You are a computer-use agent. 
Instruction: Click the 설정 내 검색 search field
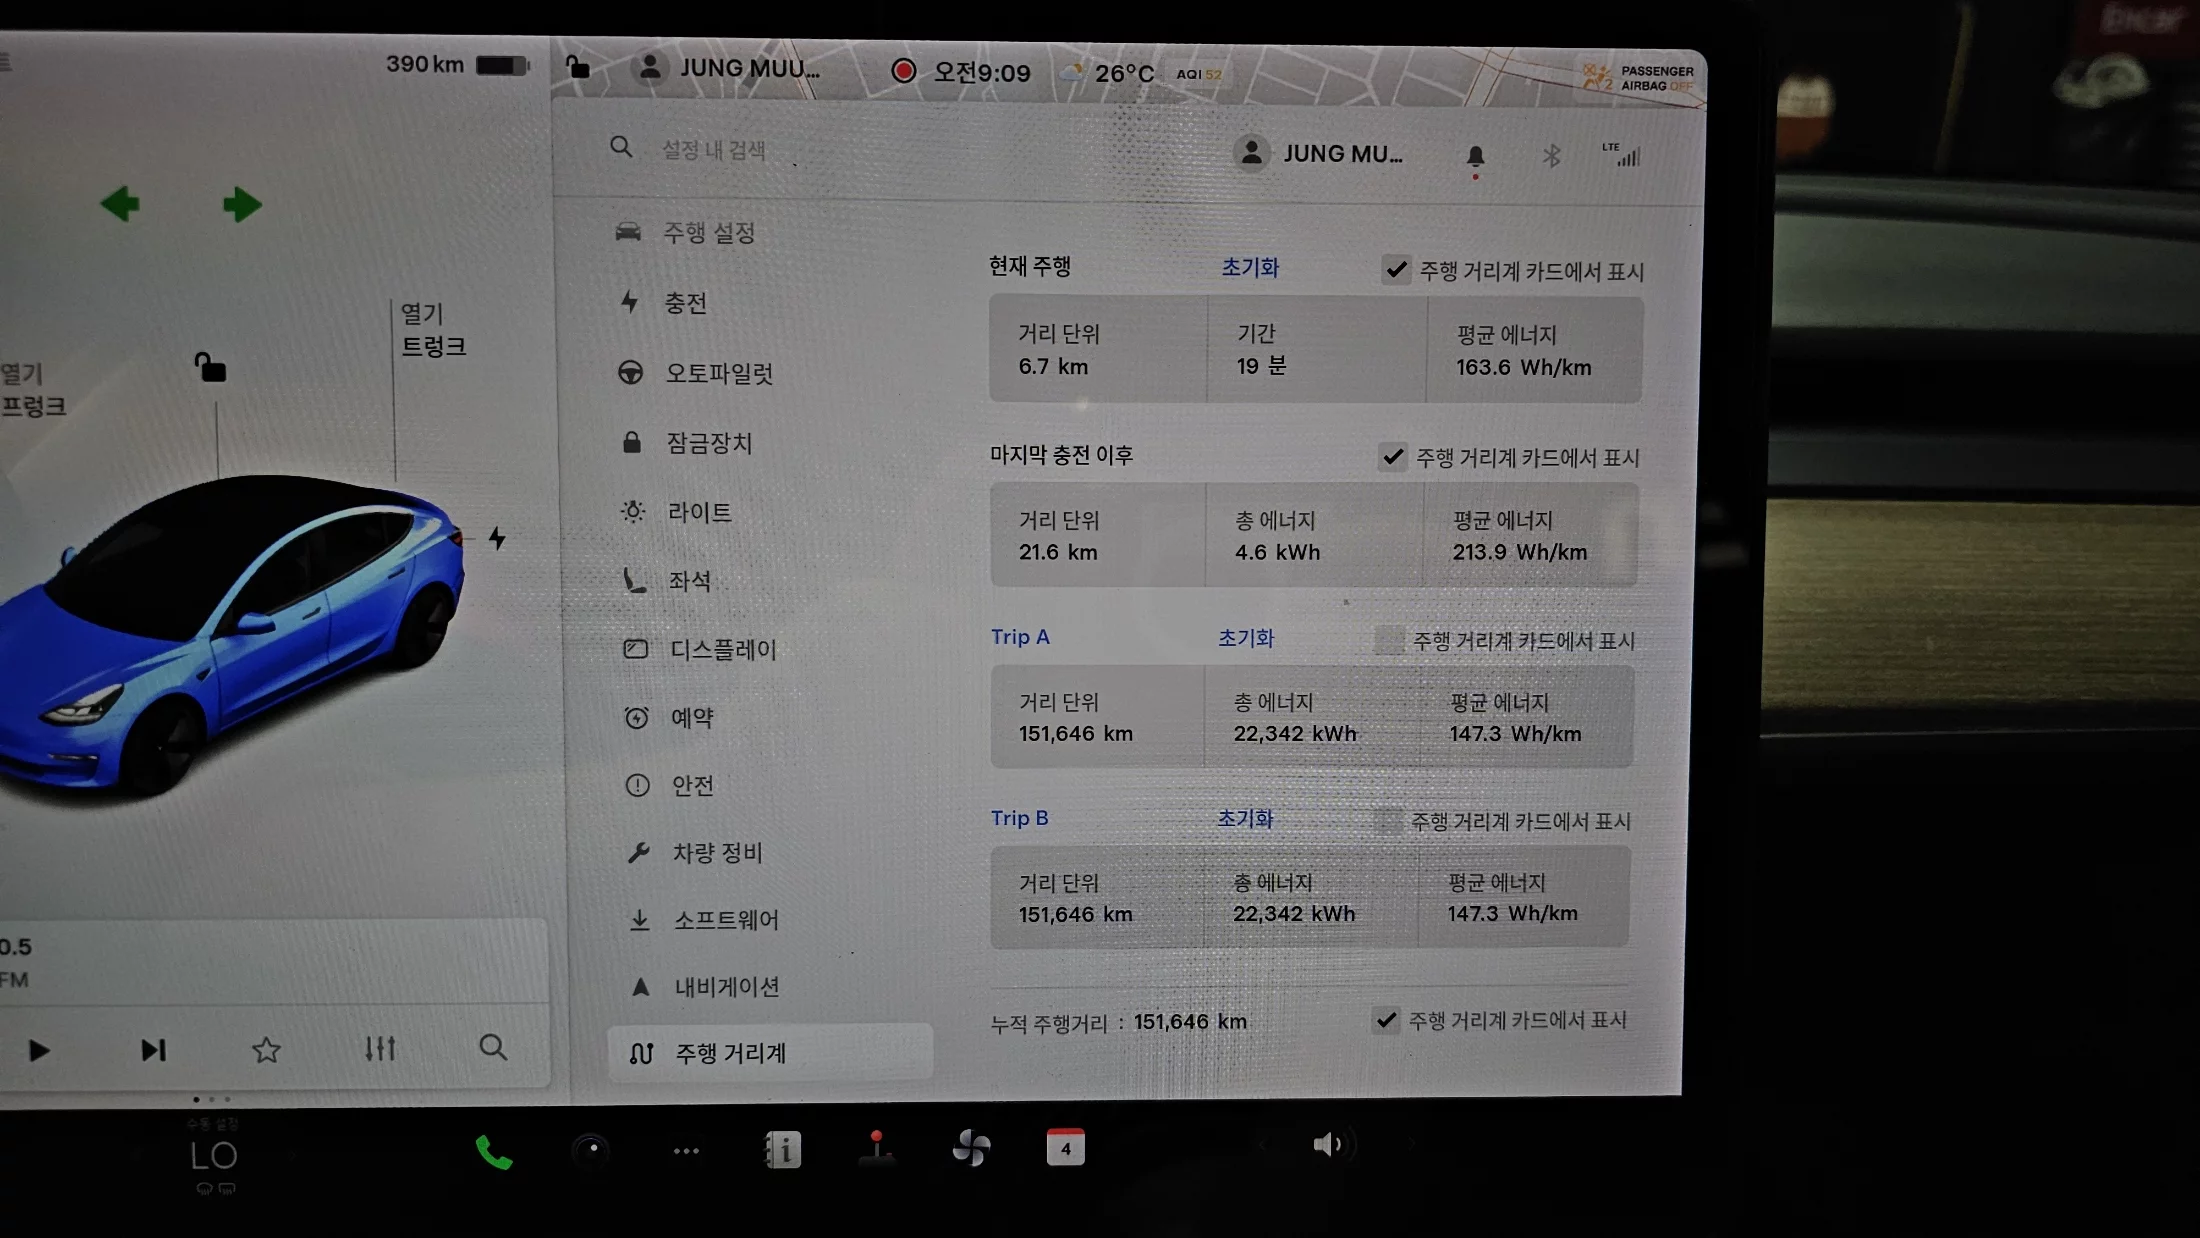click(714, 150)
